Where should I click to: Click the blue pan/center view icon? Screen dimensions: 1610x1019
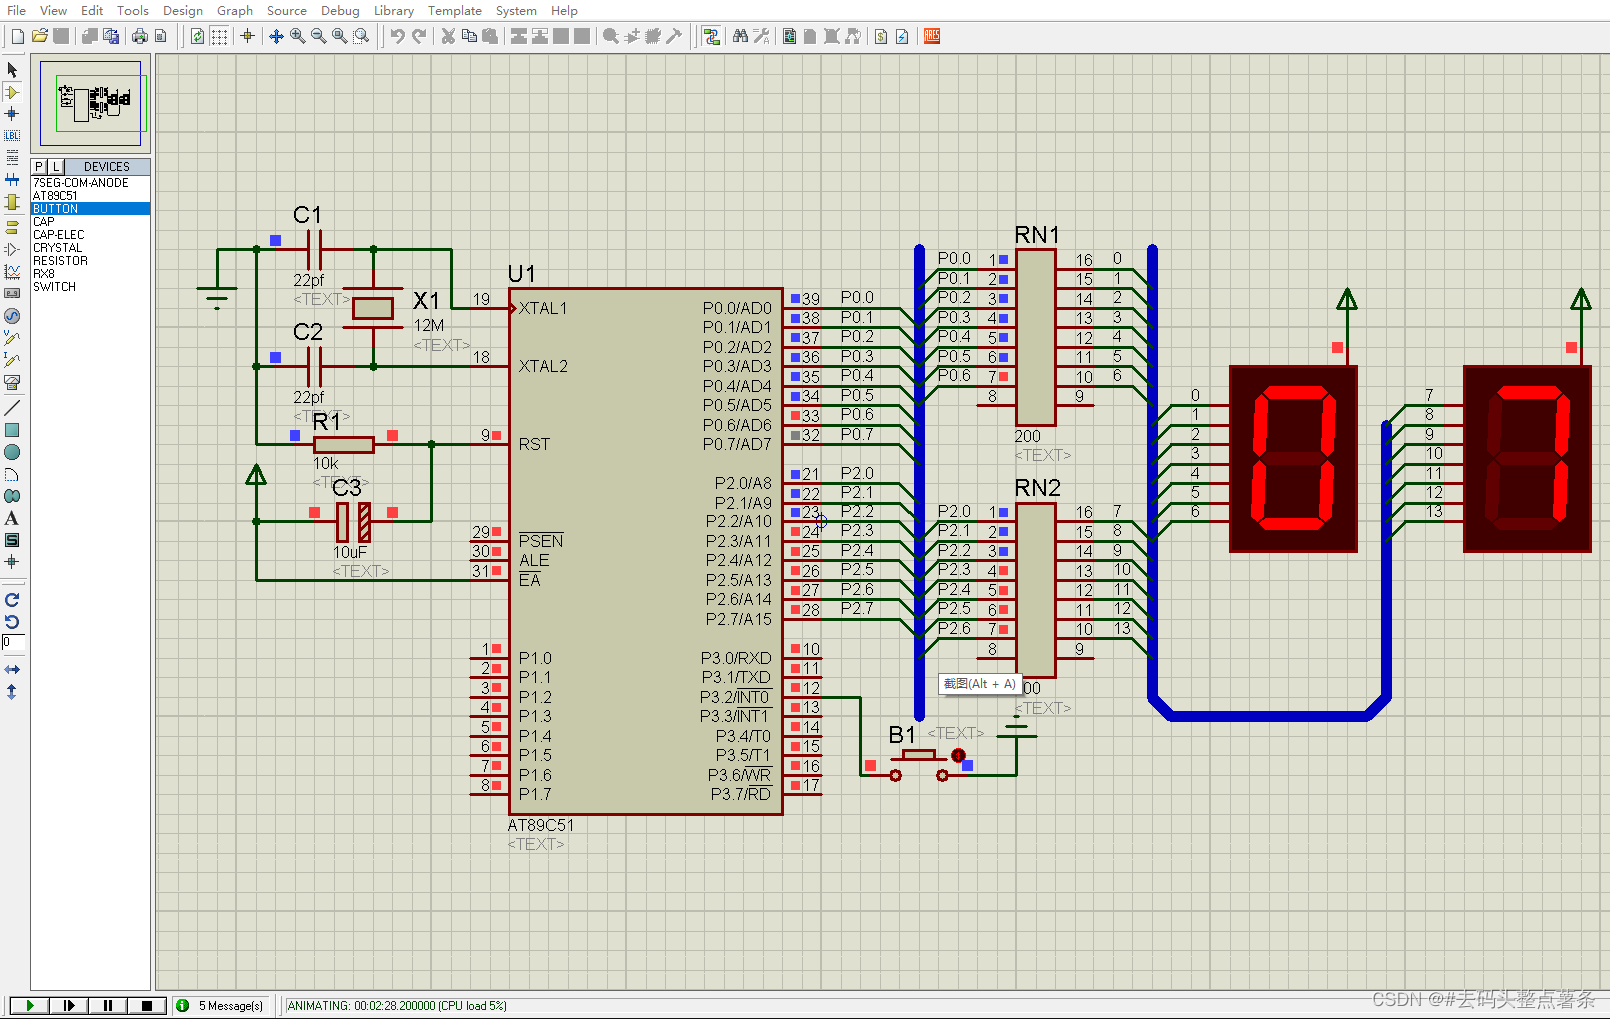(276, 36)
